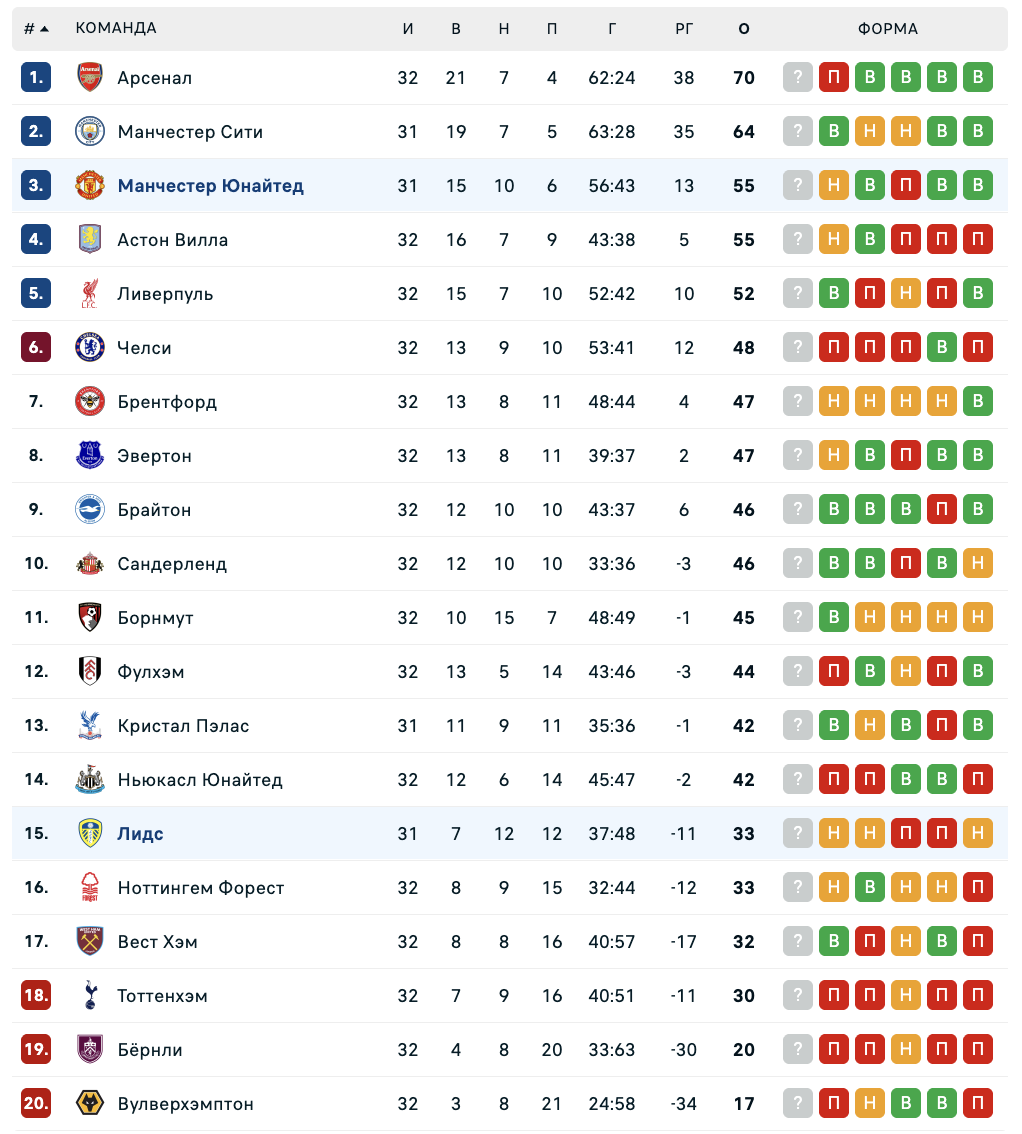The height and width of the screenshot is (1134, 1022).
Task: Click the Arsenal club crest
Action: pos(90,78)
